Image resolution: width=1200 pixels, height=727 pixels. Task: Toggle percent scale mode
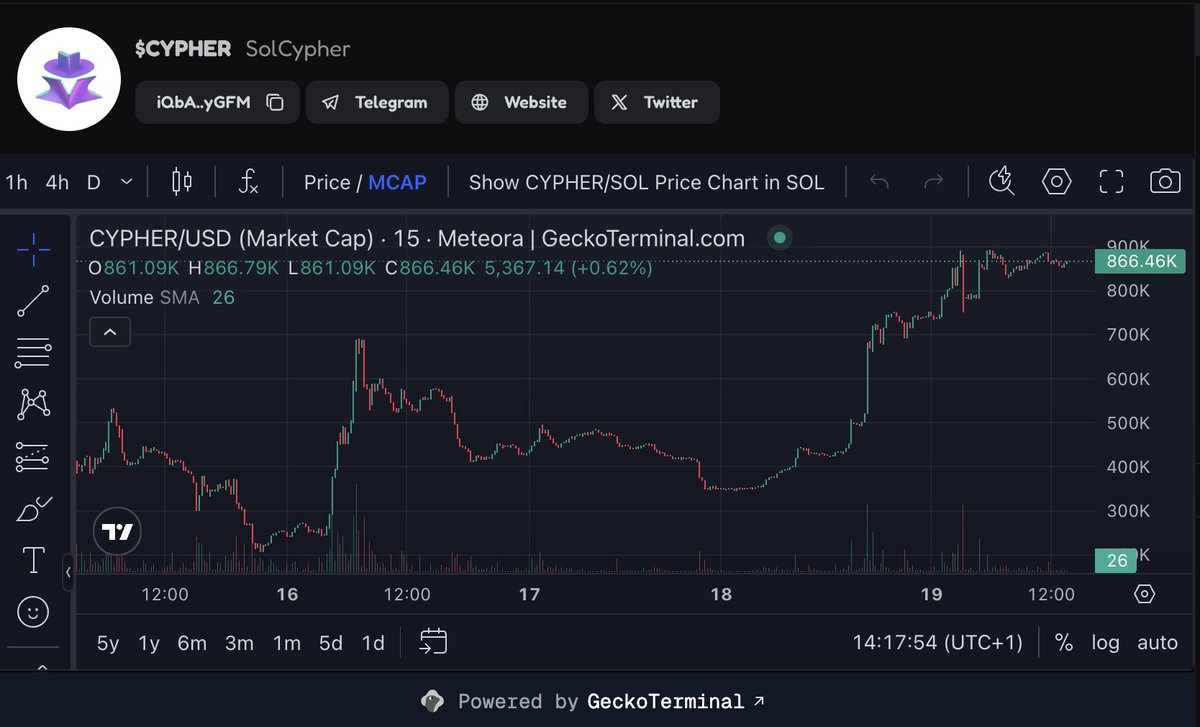pos(1064,643)
